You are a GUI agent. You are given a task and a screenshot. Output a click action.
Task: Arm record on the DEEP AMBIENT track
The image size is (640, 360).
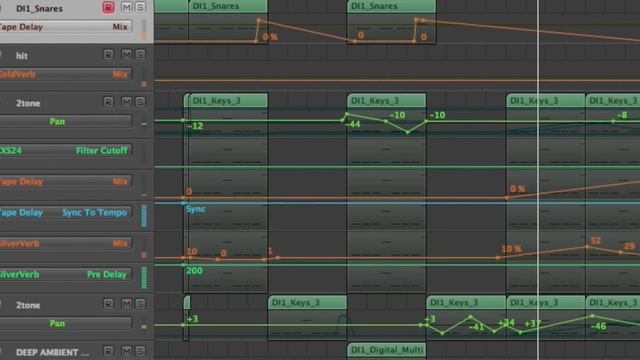(108, 351)
